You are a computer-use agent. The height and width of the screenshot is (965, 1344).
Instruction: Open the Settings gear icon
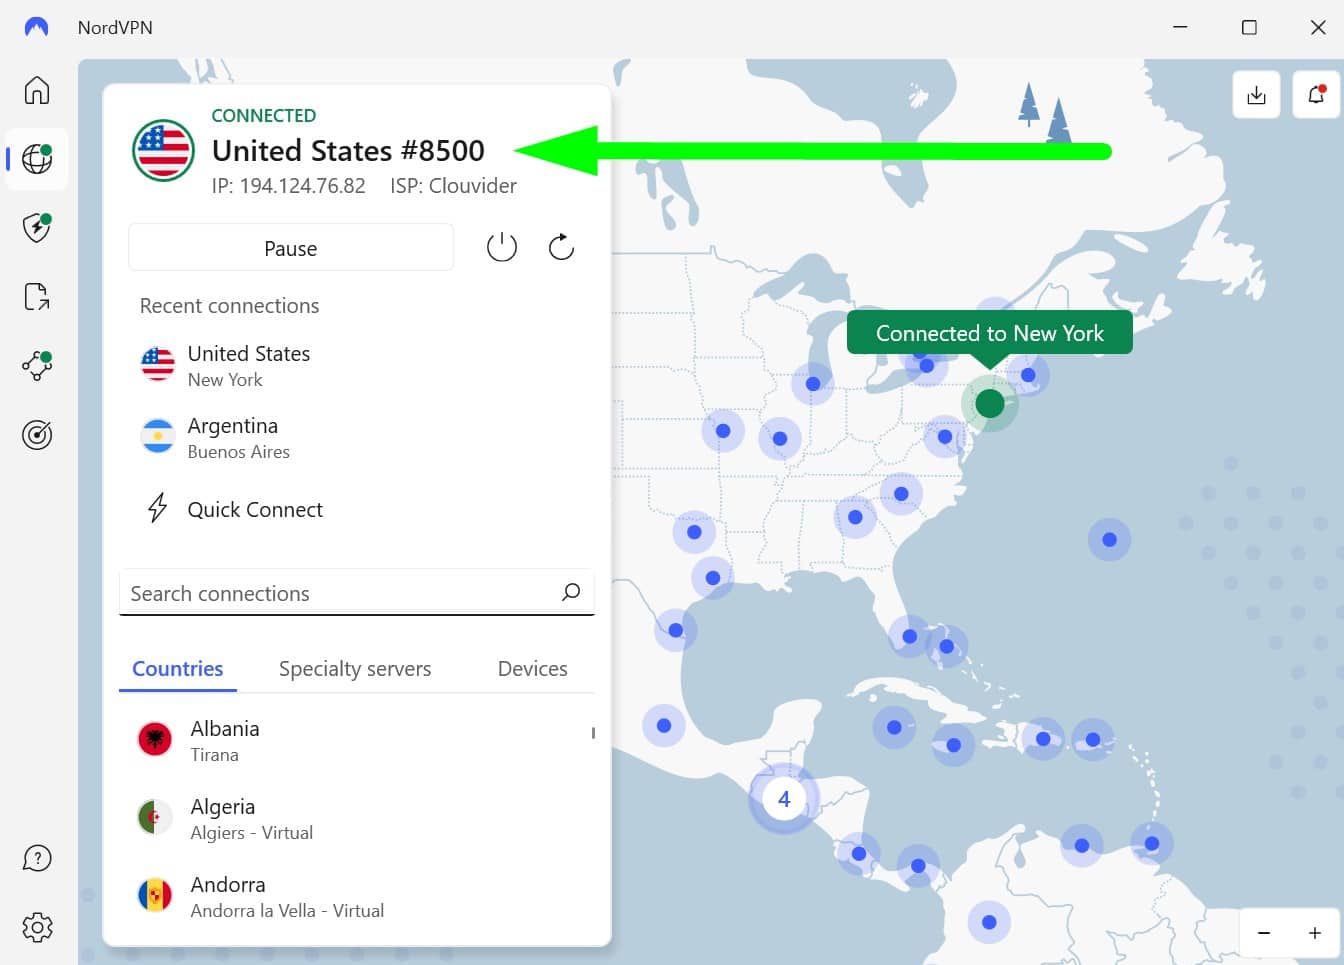37,927
